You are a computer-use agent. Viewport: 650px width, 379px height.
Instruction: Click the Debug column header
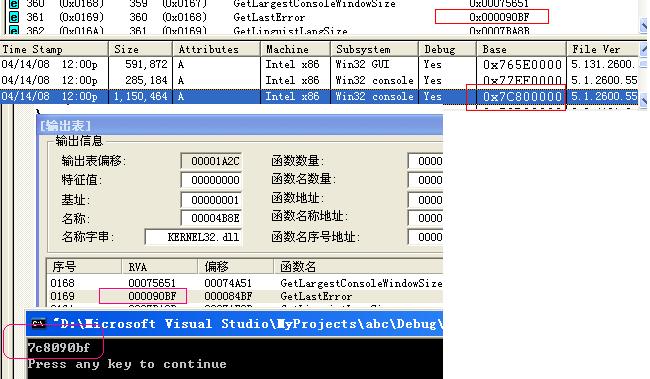(447, 49)
